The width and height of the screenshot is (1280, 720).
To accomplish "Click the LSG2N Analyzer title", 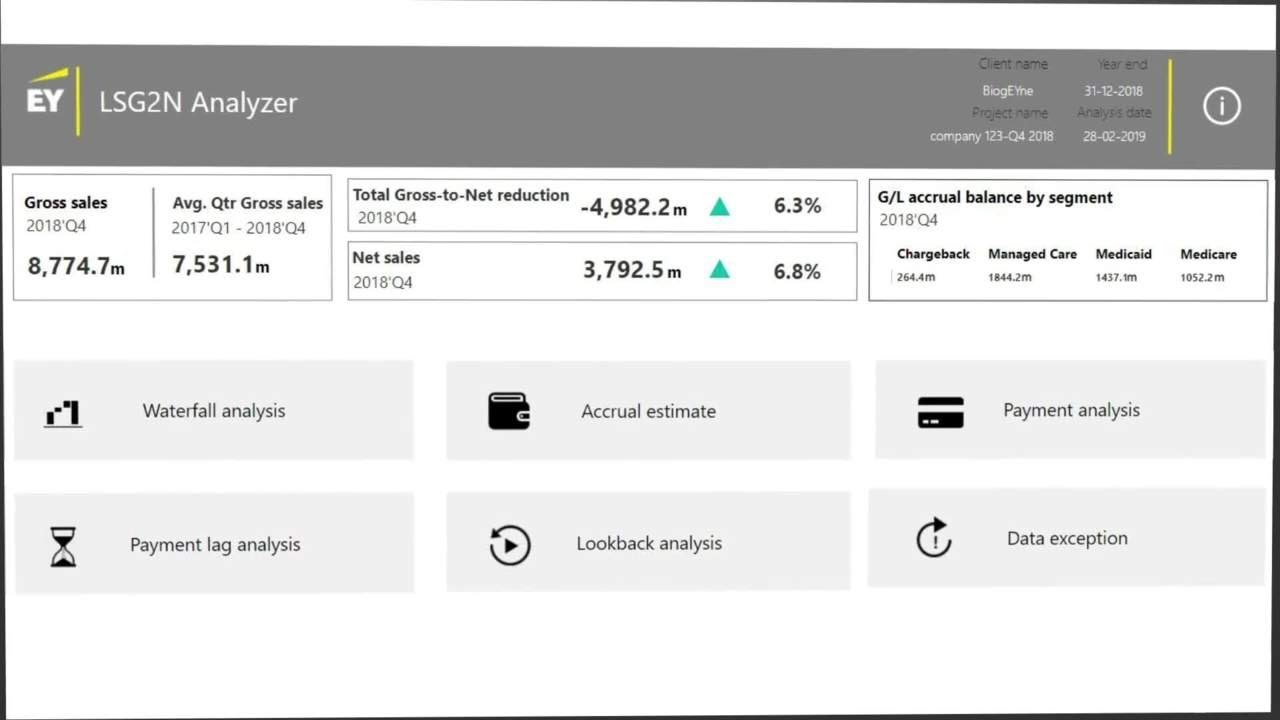I will (x=198, y=102).
